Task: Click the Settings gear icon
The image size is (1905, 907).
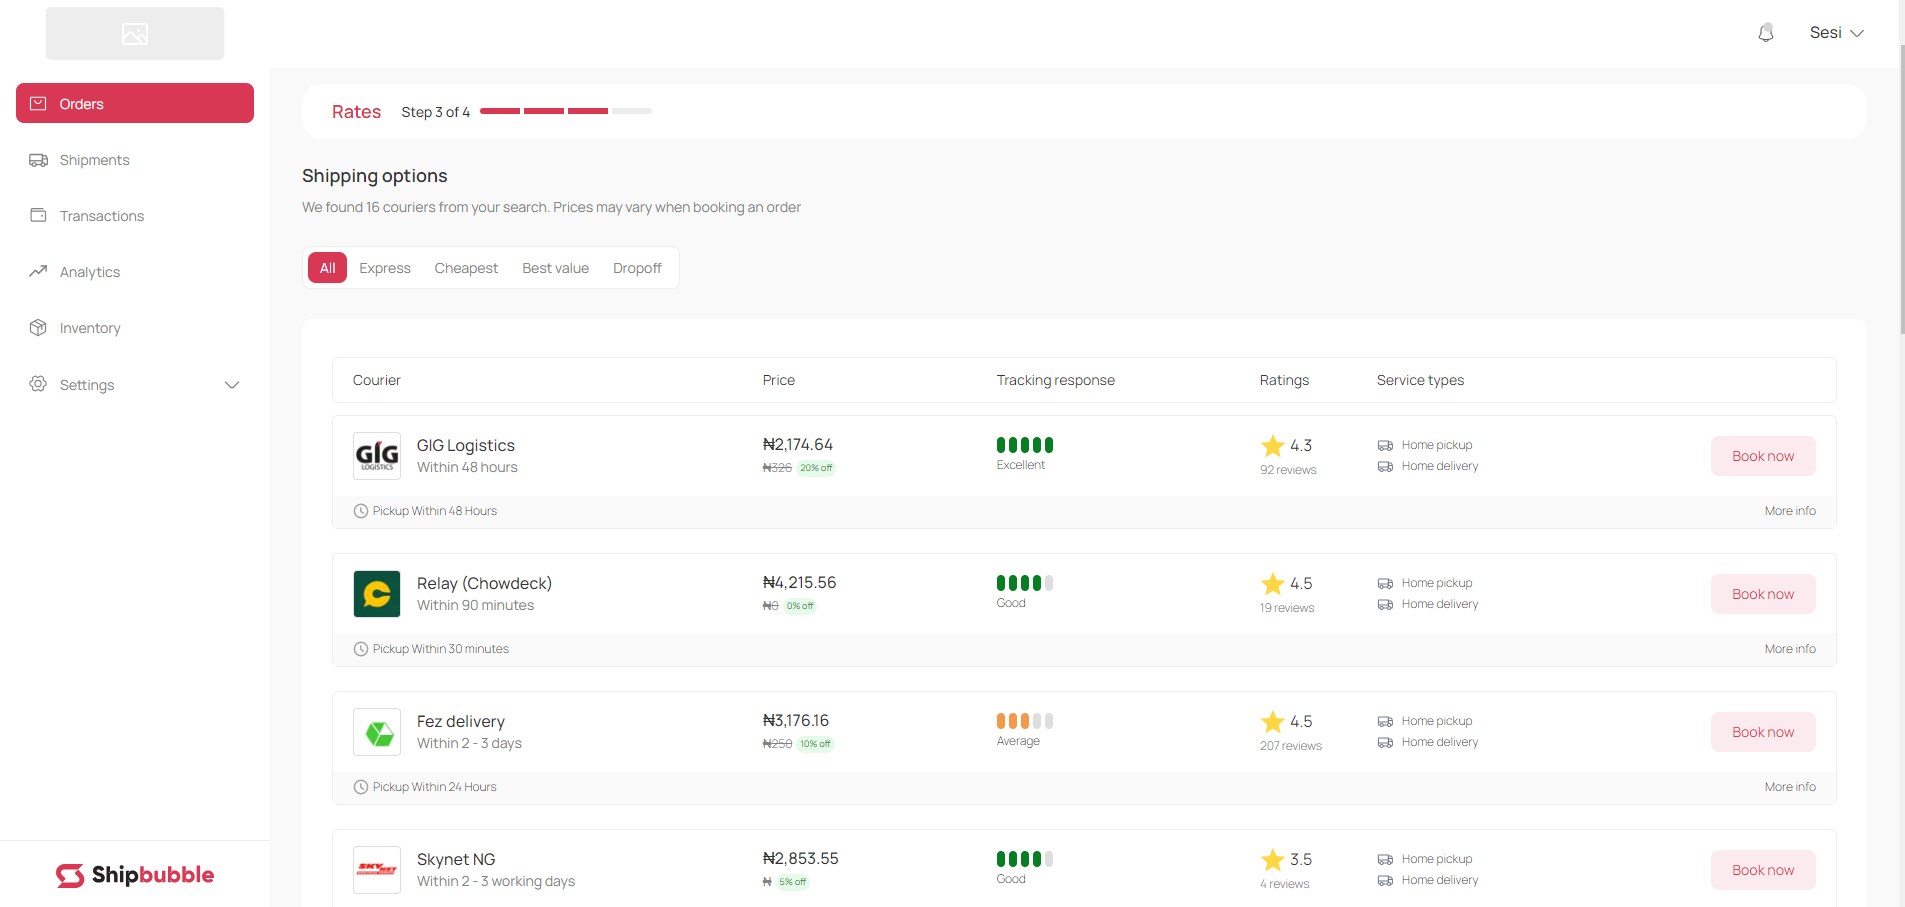Action: [x=38, y=384]
